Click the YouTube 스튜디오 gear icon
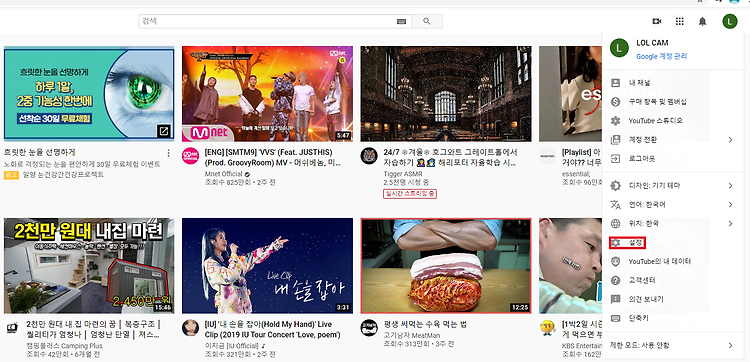Viewport: 750px width, 362px height. [x=616, y=121]
